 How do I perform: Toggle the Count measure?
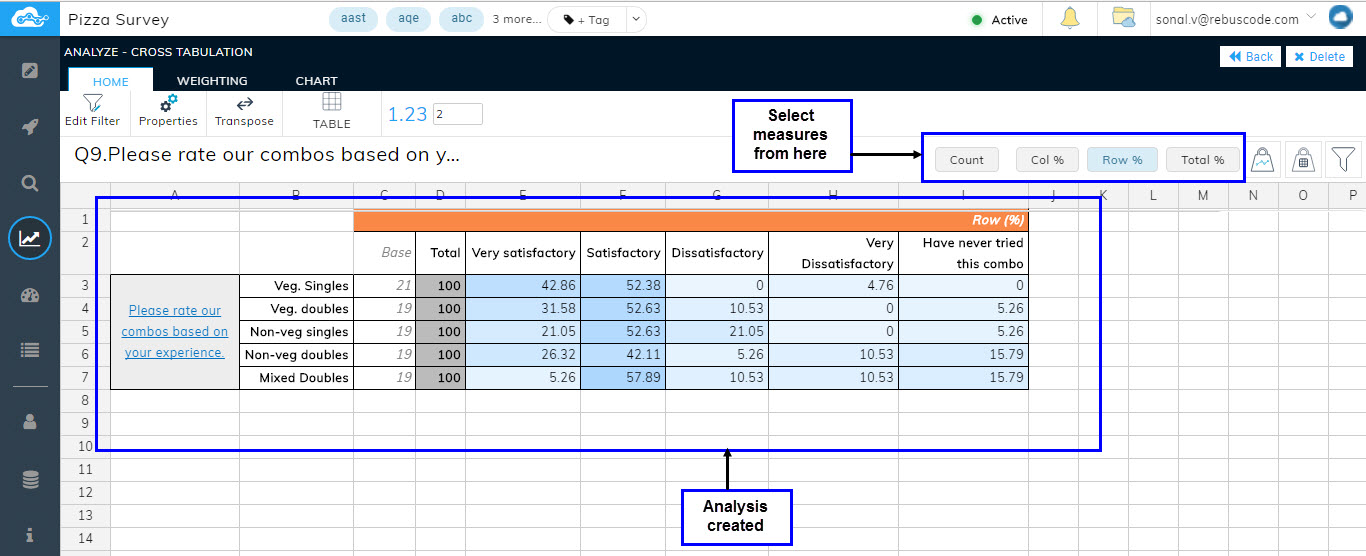coord(967,159)
